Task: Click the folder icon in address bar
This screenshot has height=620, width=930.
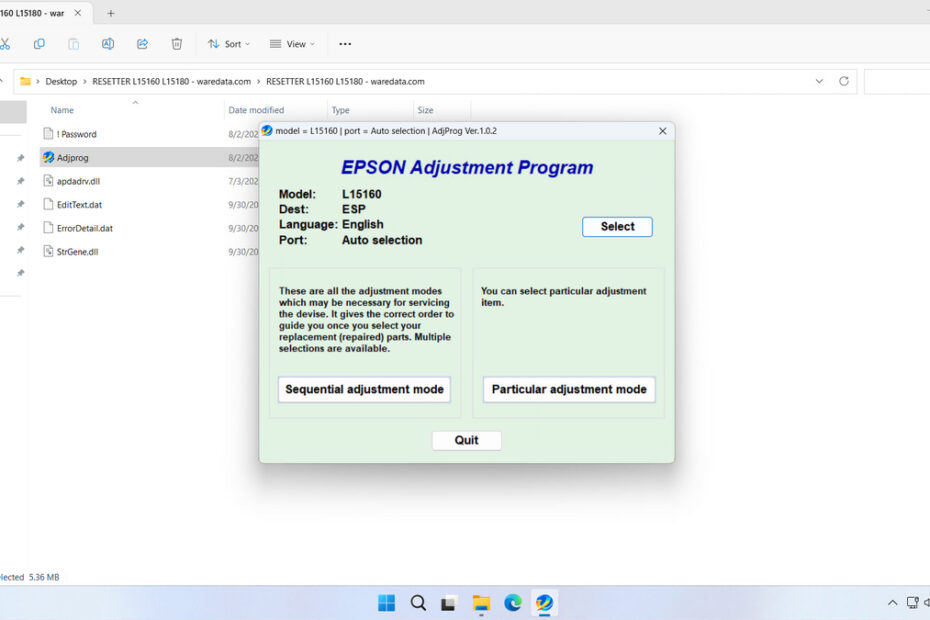Action: pos(25,81)
